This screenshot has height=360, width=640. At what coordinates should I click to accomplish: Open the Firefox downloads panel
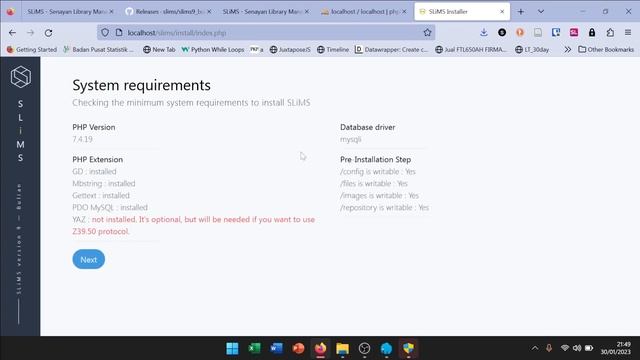484,33
